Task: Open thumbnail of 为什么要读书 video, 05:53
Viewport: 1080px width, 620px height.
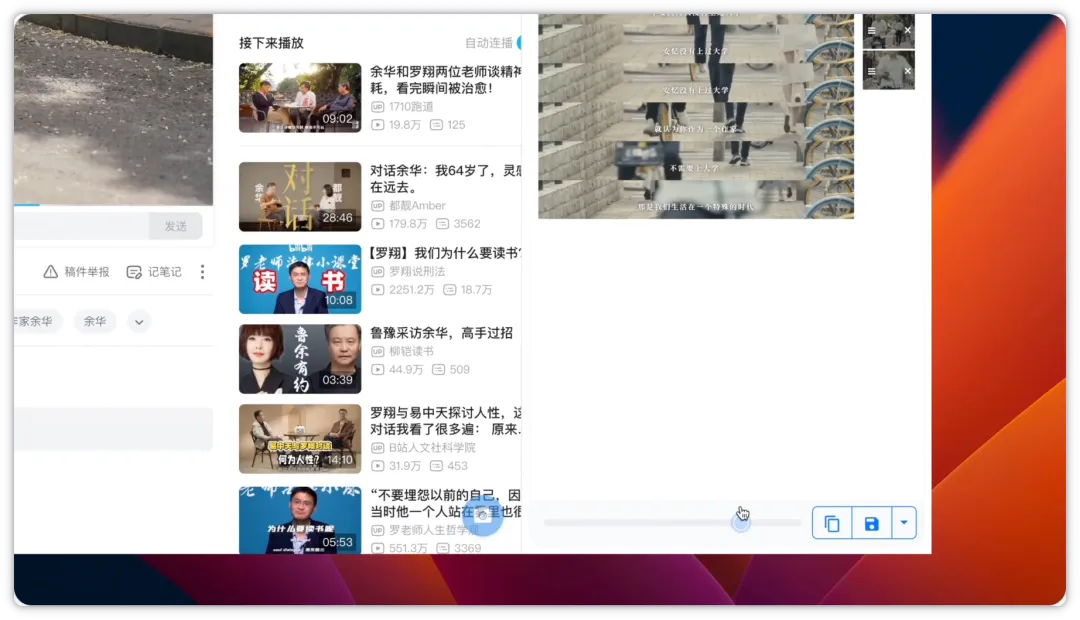Action: tap(300, 520)
